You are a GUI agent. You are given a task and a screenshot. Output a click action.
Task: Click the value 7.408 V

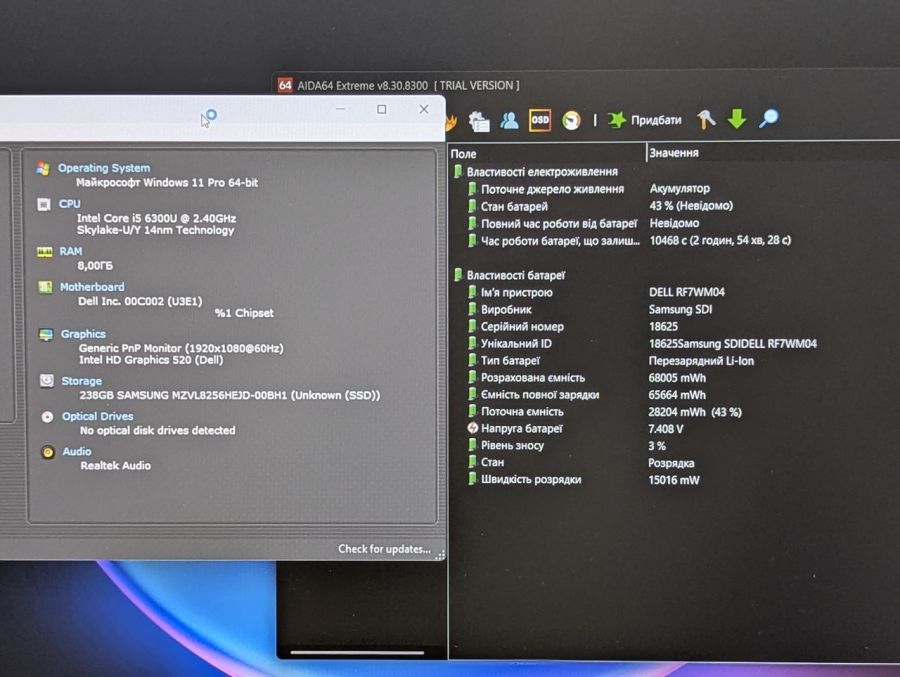coord(666,429)
